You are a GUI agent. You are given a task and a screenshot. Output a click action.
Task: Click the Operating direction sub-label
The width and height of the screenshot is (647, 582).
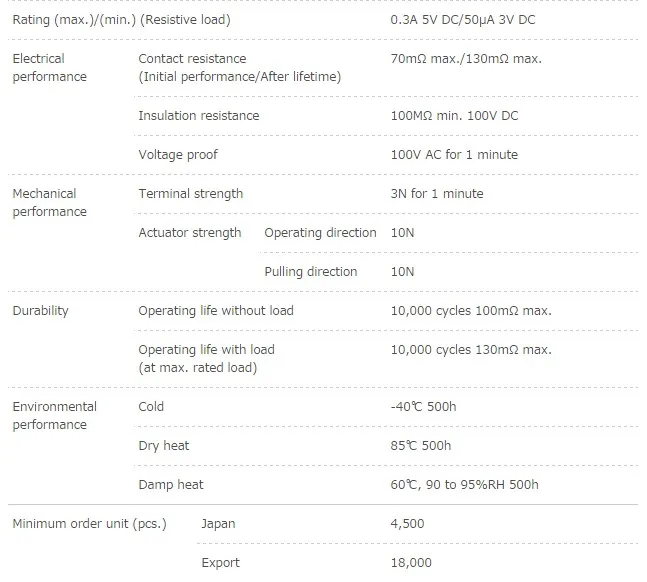tap(320, 233)
